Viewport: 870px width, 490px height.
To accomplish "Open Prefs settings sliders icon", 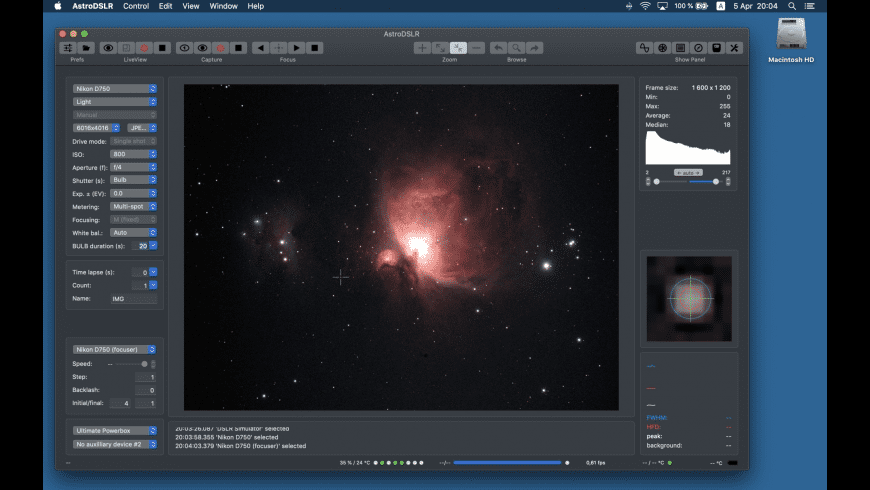I will point(69,47).
